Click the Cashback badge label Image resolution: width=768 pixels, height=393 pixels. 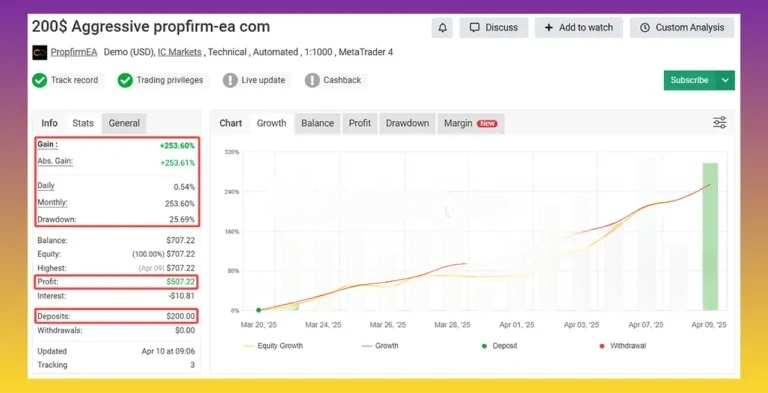[342, 80]
